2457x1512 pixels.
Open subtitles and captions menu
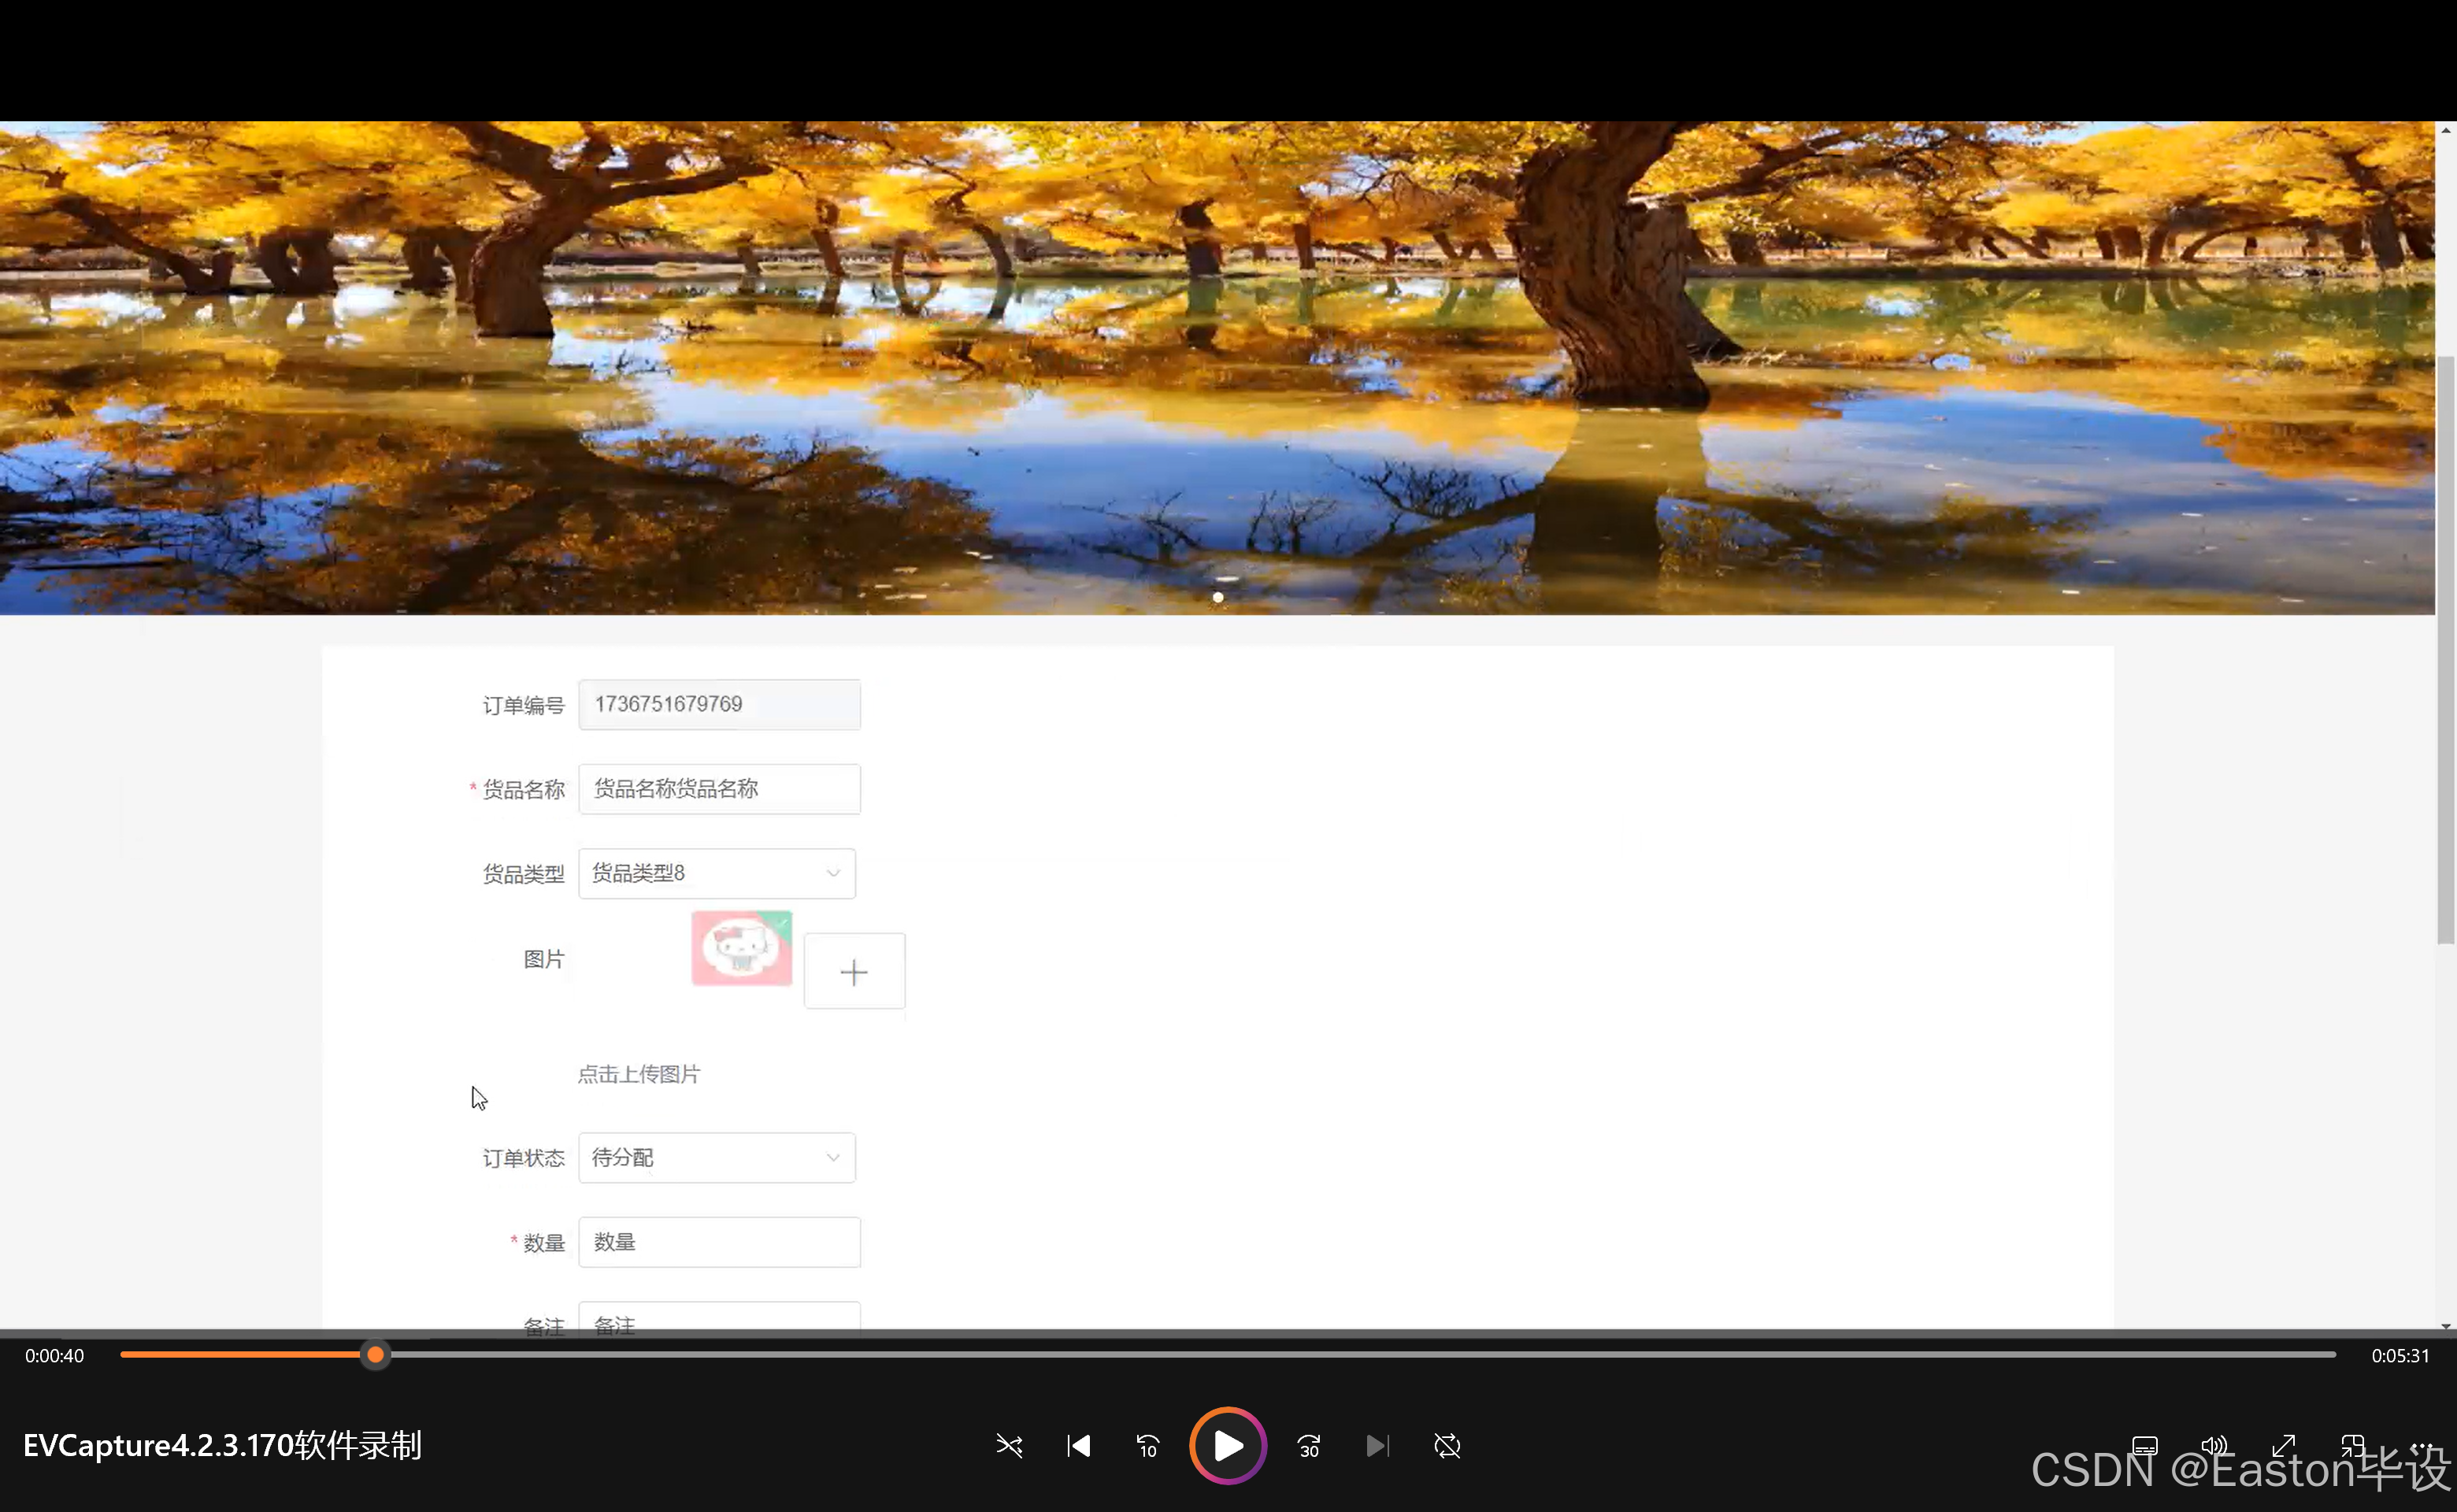pyautogui.click(x=2144, y=1446)
